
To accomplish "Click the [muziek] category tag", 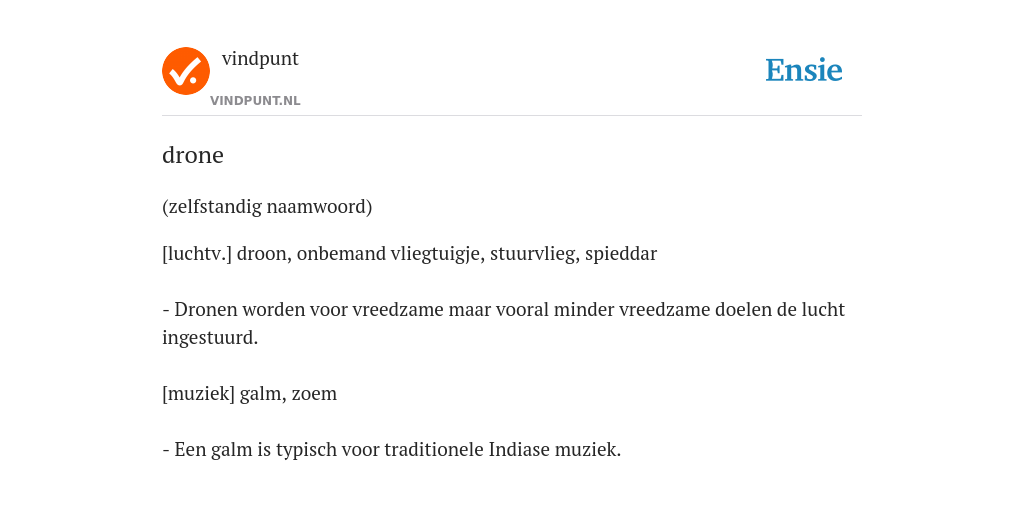I will 198,394.
